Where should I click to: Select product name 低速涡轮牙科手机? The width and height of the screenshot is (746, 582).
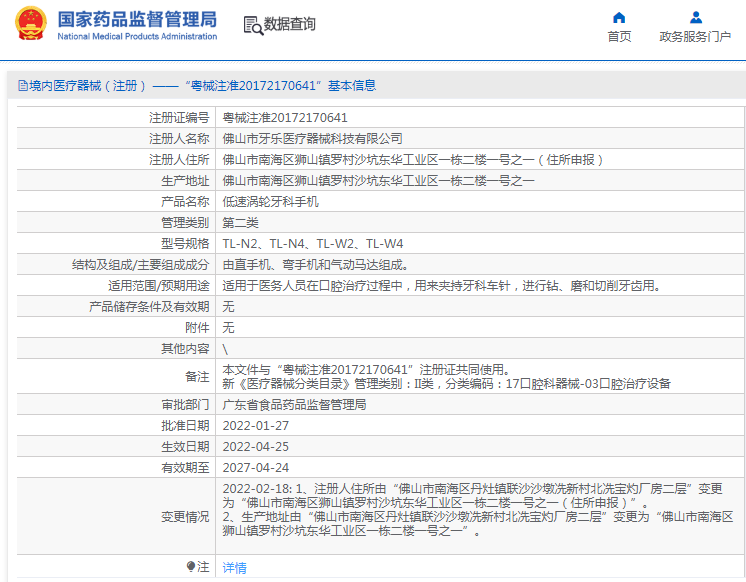[x=270, y=202]
